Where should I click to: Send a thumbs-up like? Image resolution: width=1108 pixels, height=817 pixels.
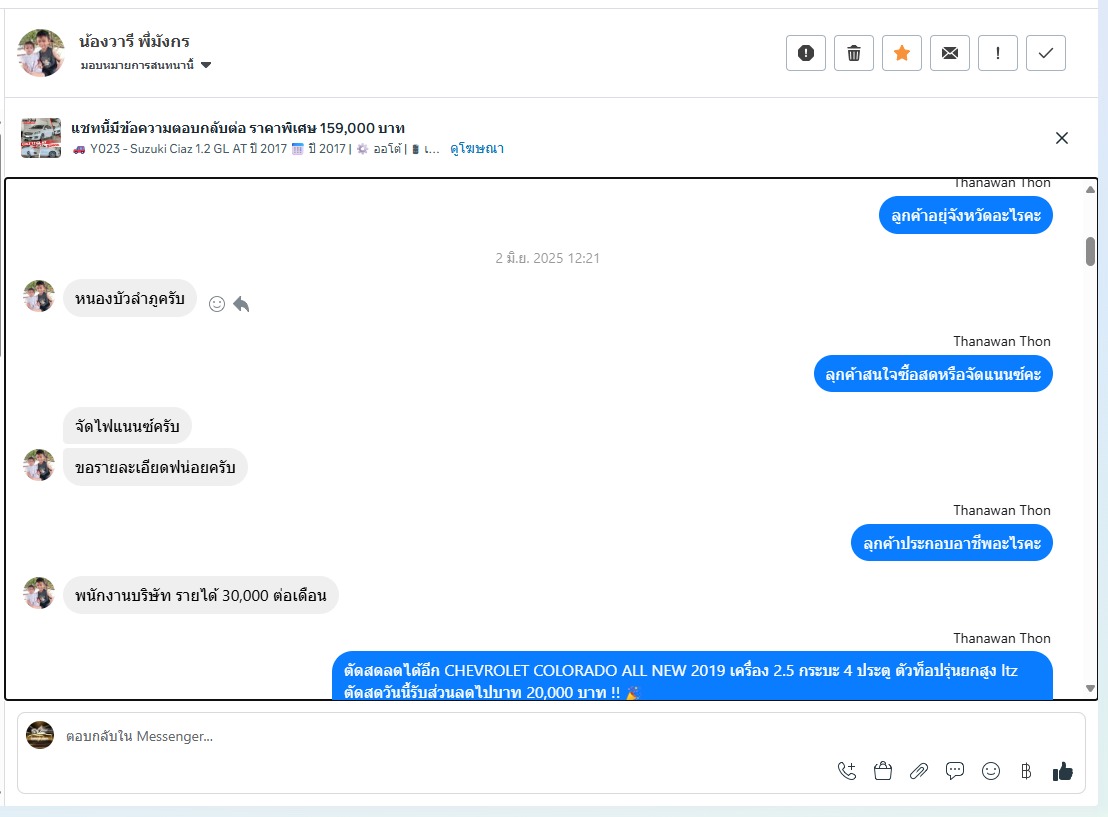pyautogui.click(x=1063, y=771)
